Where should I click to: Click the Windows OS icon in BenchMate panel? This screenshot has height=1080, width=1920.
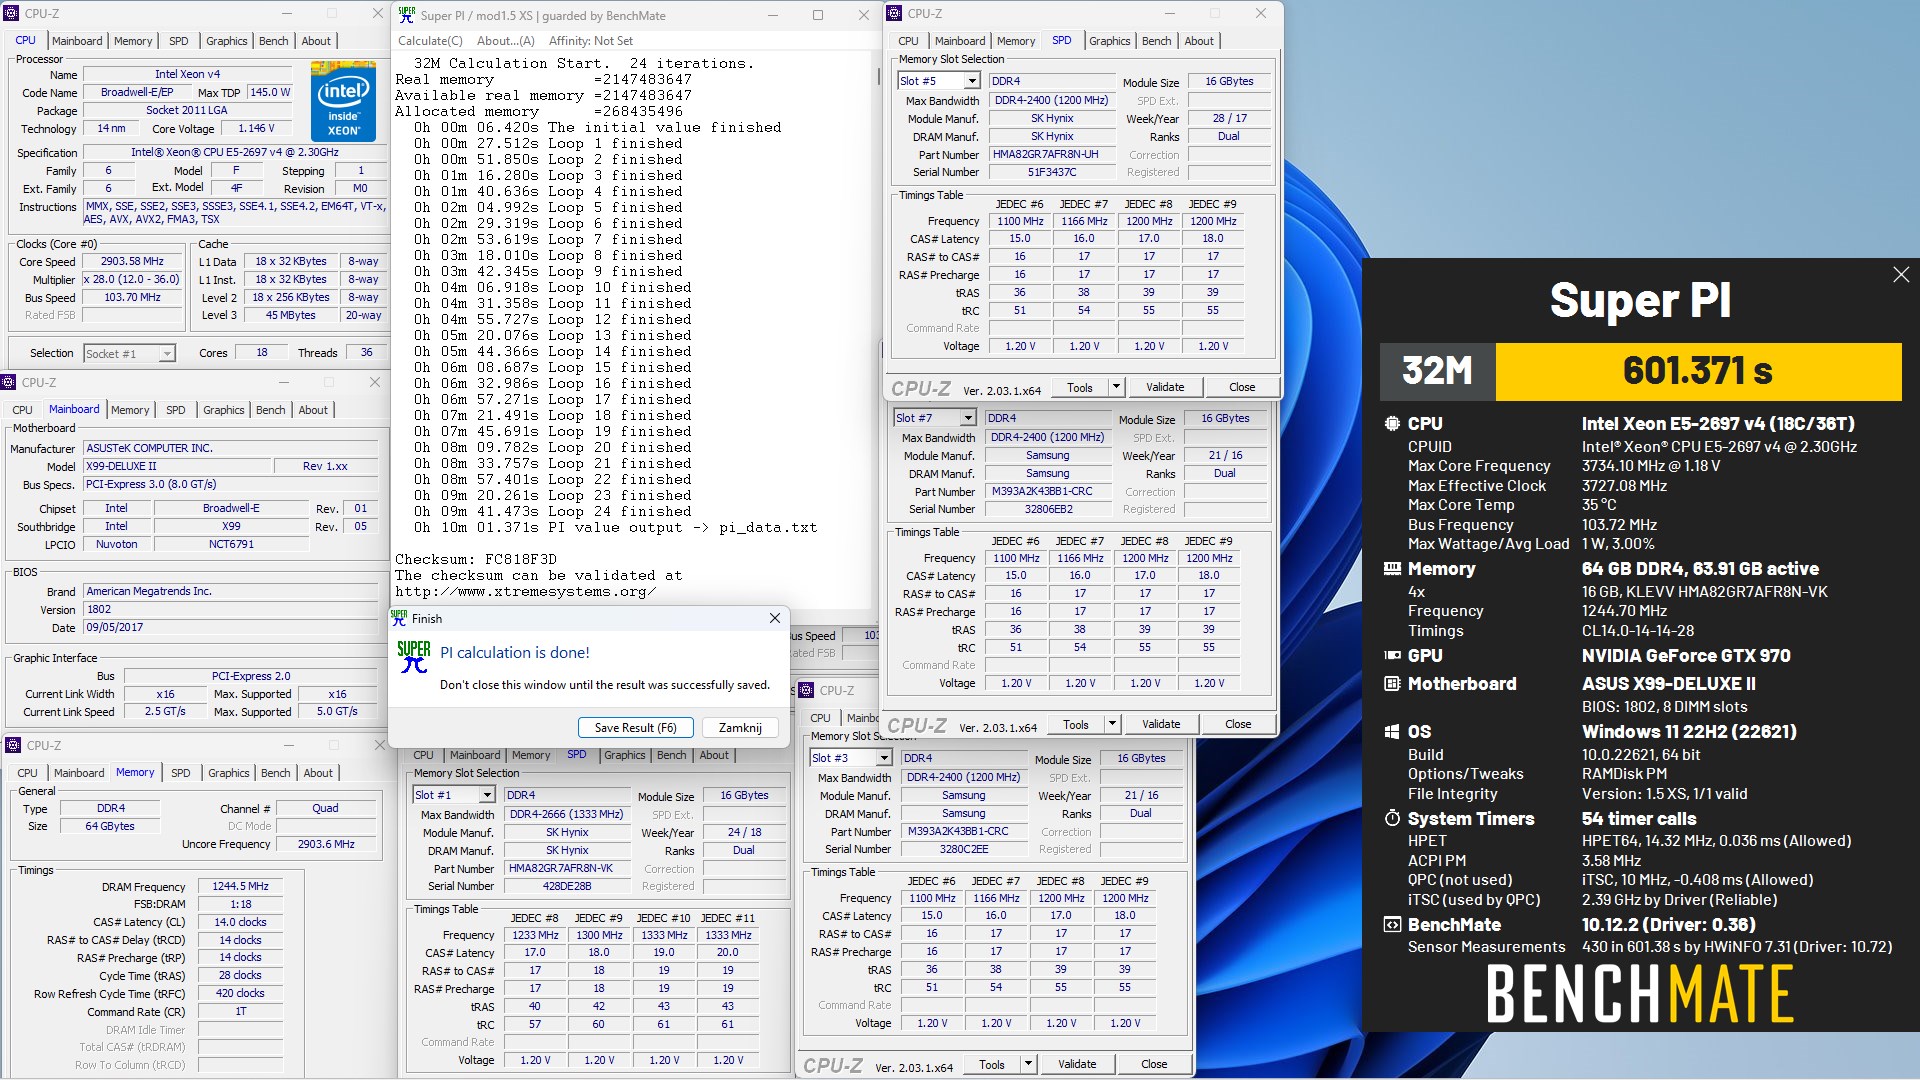(x=1392, y=731)
